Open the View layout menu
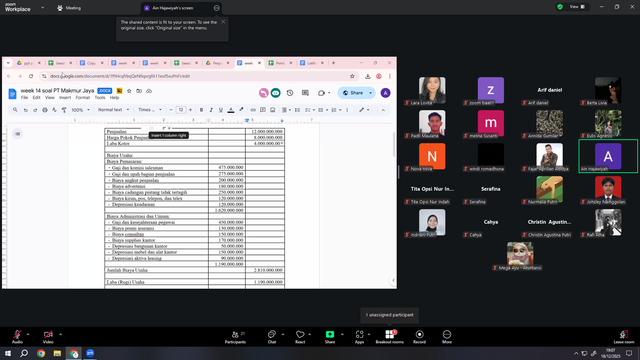The image size is (640, 360). [x=577, y=7]
